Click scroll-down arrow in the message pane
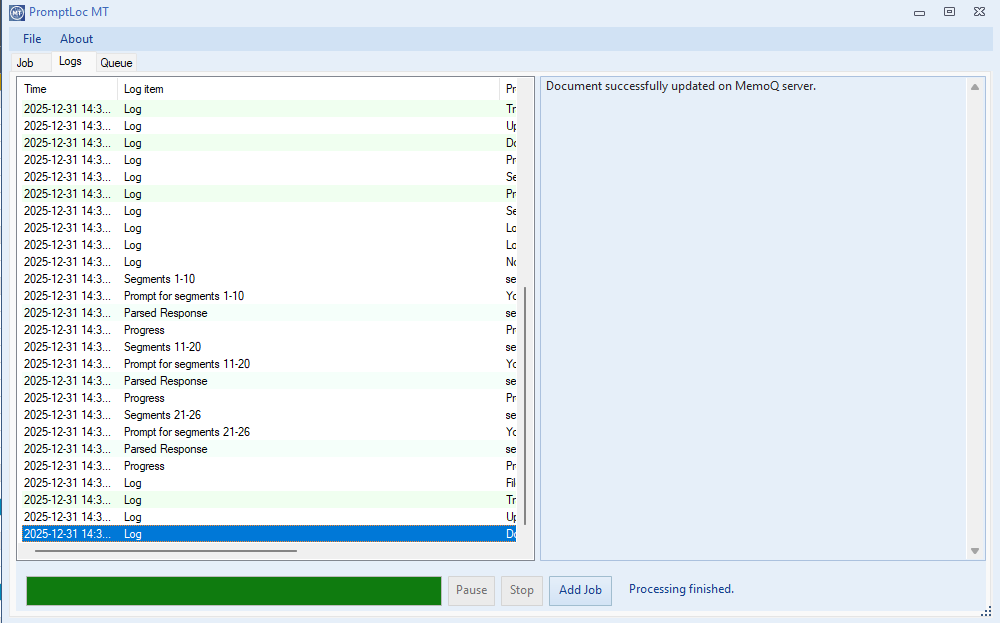The image size is (1000, 623). (x=975, y=551)
